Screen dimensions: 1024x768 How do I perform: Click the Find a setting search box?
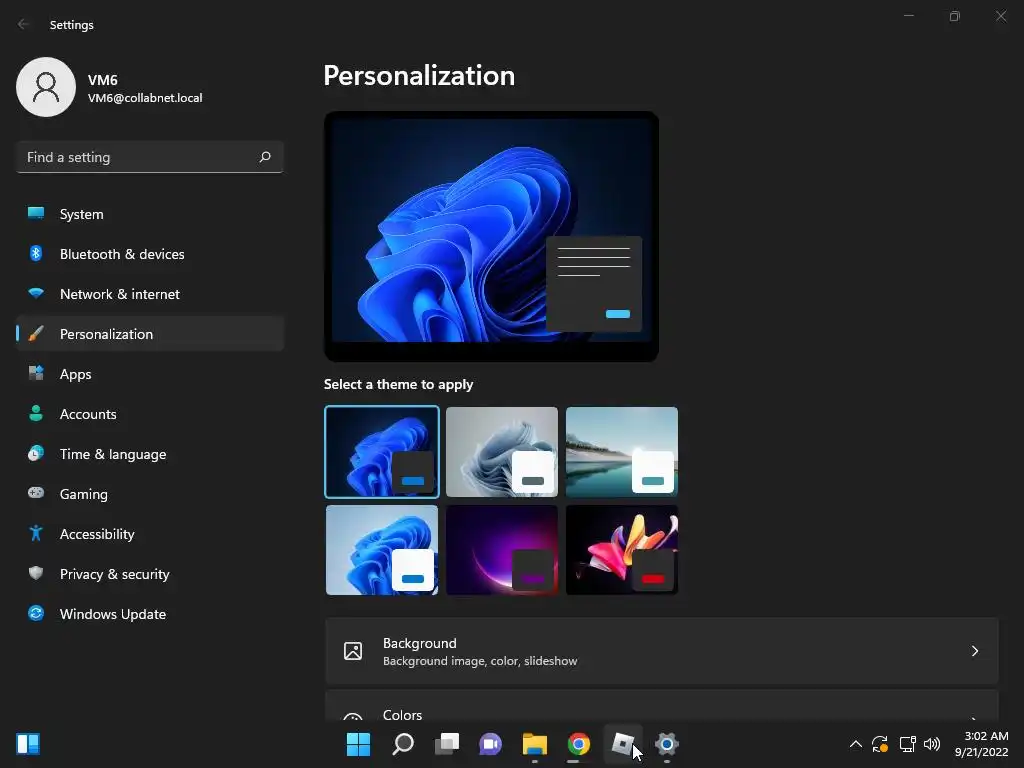pos(150,157)
